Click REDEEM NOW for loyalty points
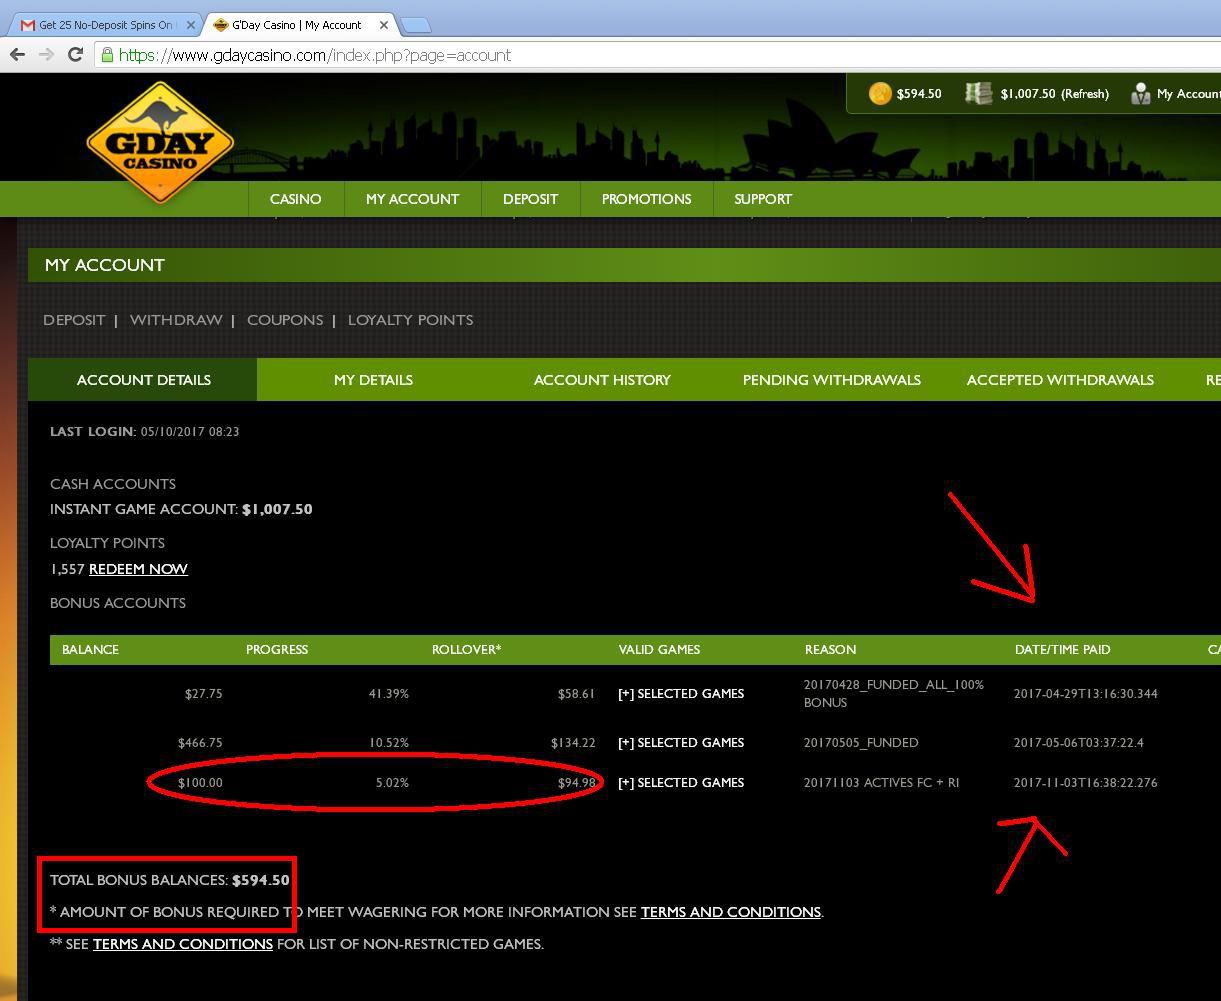Image resolution: width=1221 pixels, height=1001 pixels. click(138, 569)
